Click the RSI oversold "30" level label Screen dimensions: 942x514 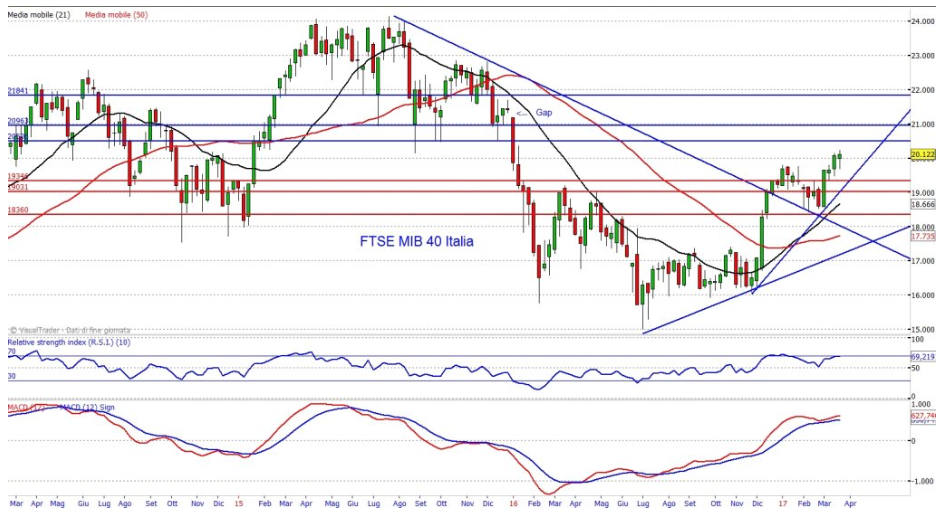(11, 376)
